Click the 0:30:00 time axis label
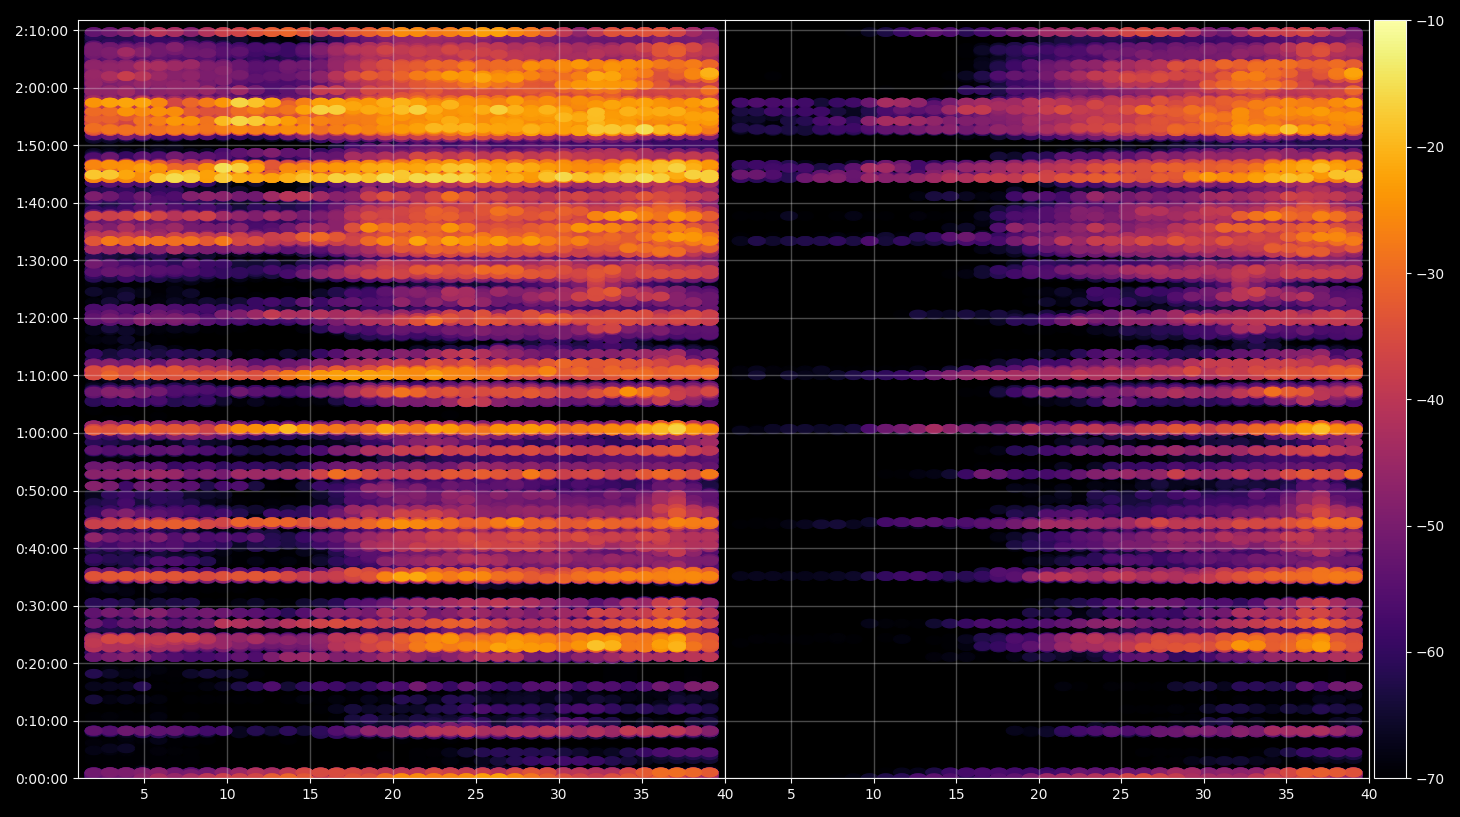 [x=41, y=606]
